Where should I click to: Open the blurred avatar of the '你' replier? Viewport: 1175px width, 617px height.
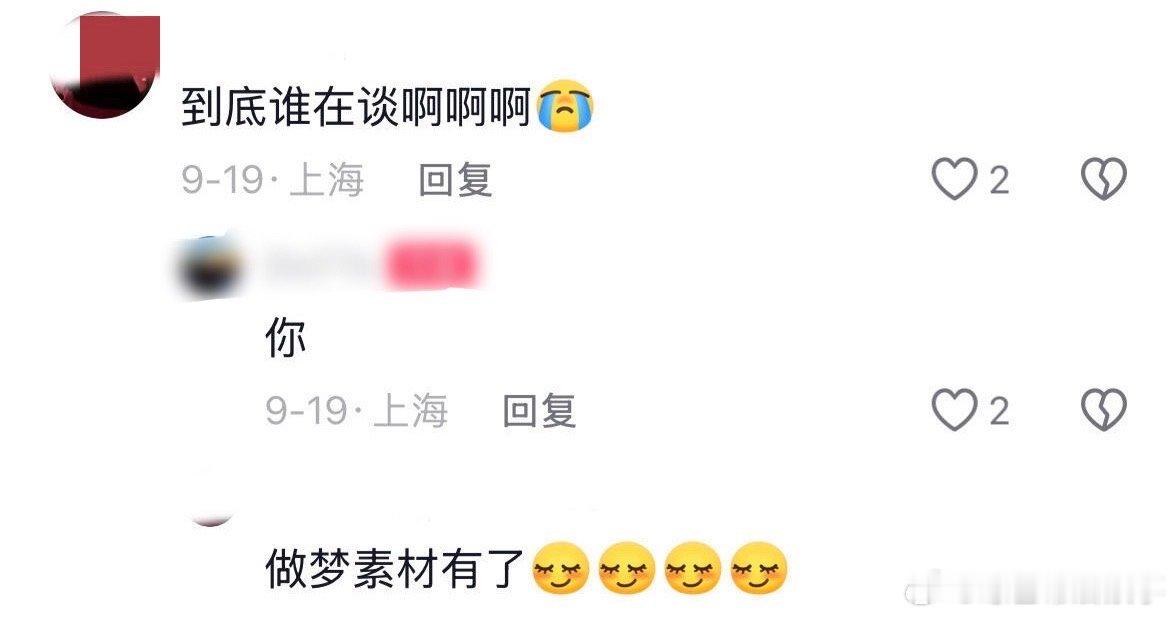[212, 266]
